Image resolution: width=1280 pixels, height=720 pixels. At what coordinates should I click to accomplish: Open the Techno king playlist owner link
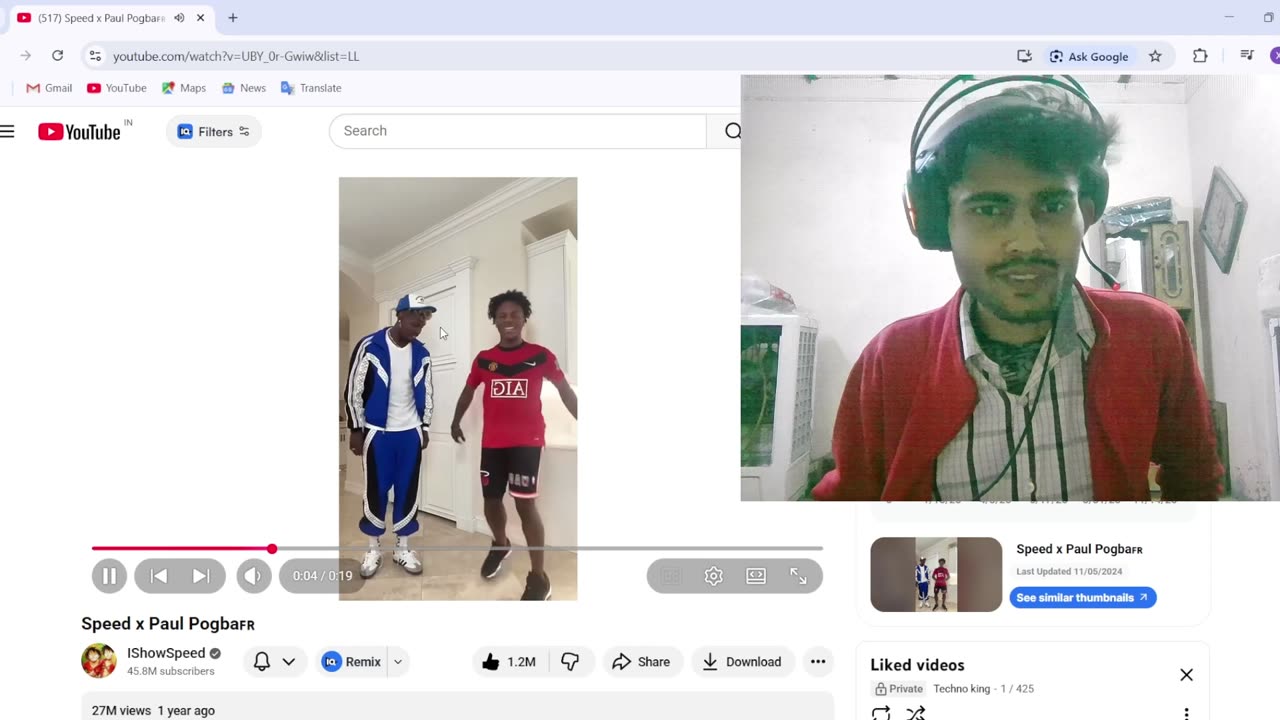point(961,689)
